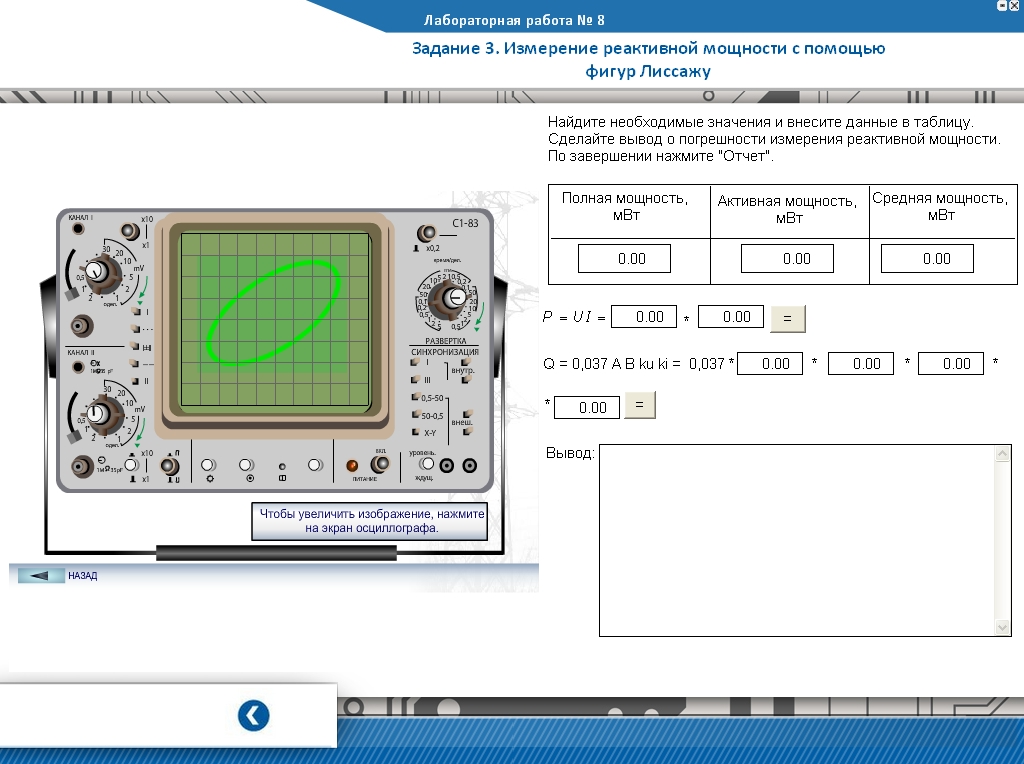Turn the Channel II volts/div knob
This screenshot has width=1024, height=764.
click(x=97, y=413)
